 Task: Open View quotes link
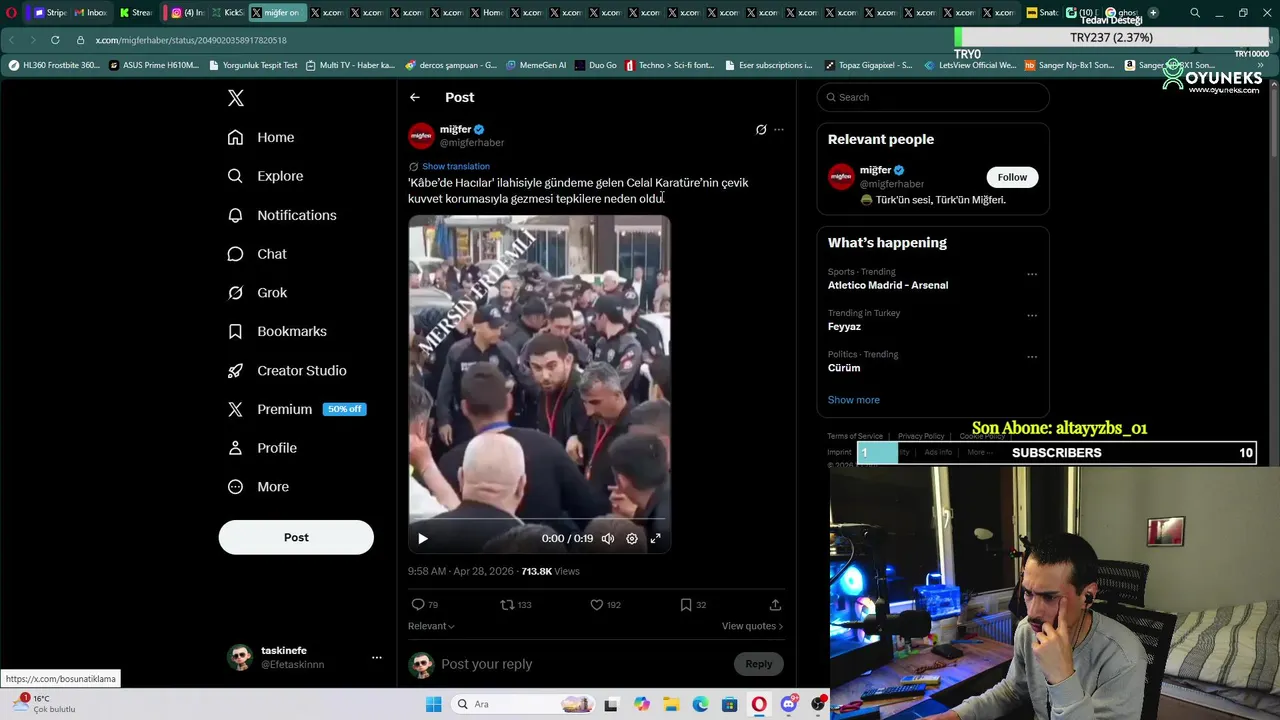752,626
